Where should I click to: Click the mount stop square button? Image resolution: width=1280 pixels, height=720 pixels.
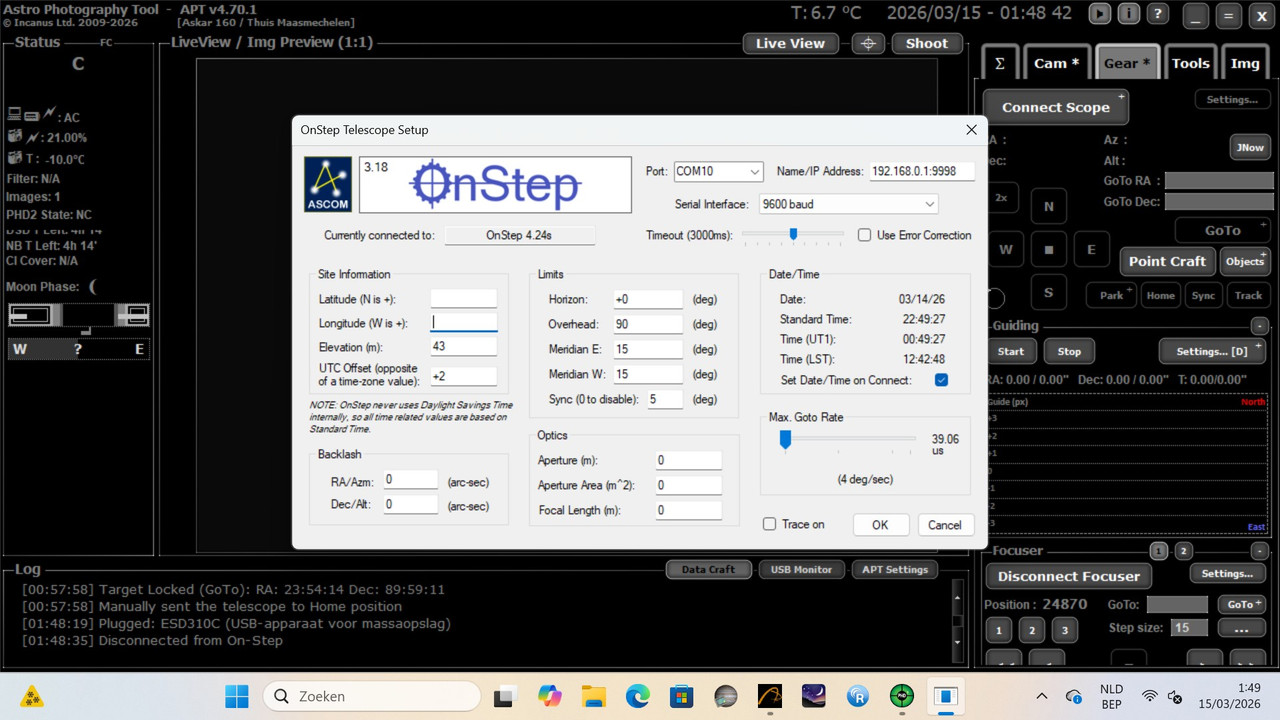pyautogui.click(x=1048, y=249)
